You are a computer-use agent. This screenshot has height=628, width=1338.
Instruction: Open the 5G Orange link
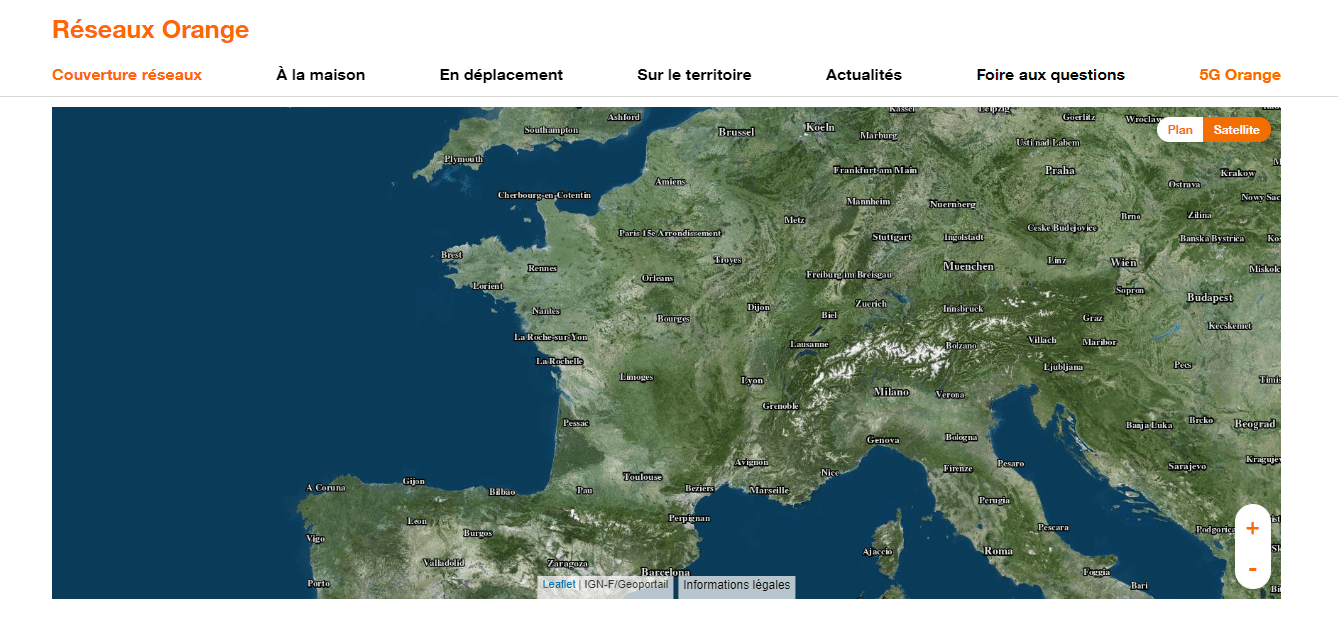point(1240,75)
